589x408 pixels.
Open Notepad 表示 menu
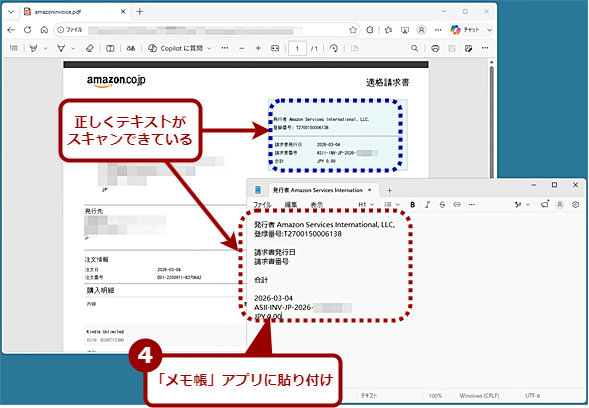point(317,204)
